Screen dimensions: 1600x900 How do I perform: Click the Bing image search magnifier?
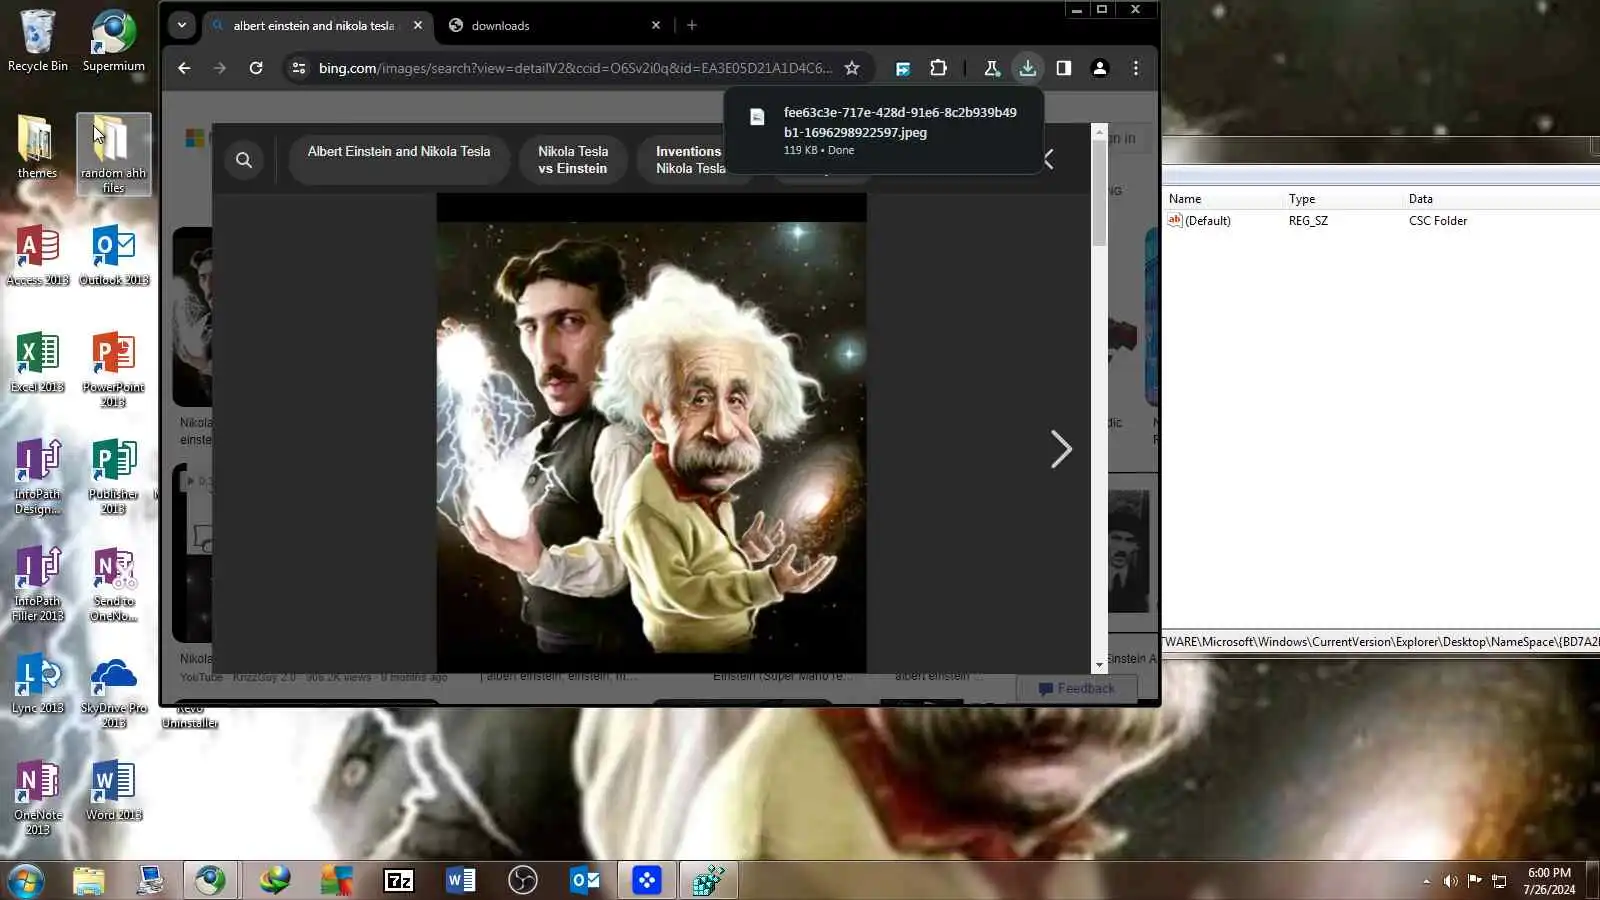pos(244,160)
